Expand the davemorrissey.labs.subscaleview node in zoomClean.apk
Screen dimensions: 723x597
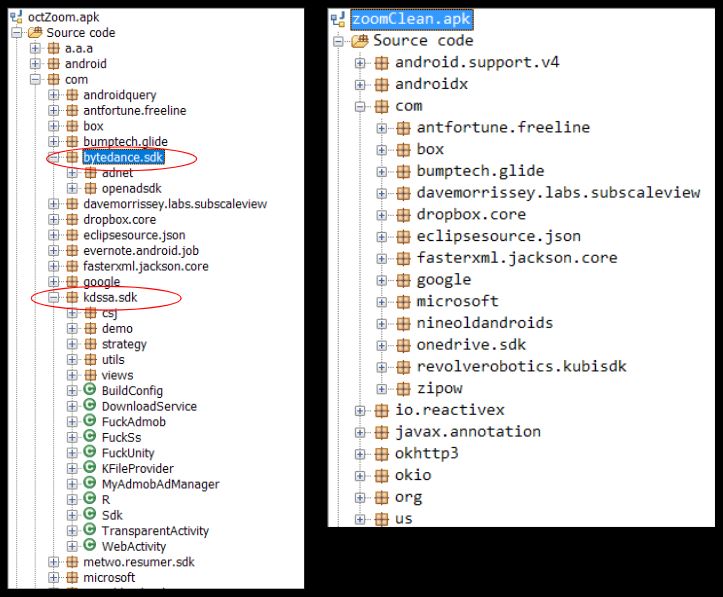click(x=381, y=193)
